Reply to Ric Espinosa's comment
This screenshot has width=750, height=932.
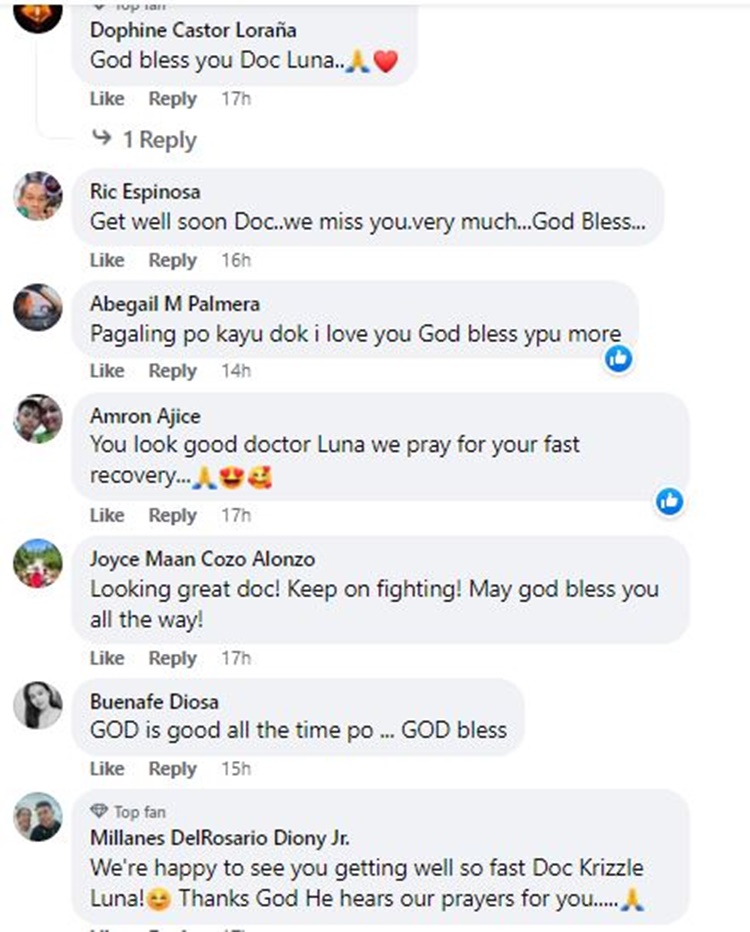pyautogui.click(x=172, y=260)
